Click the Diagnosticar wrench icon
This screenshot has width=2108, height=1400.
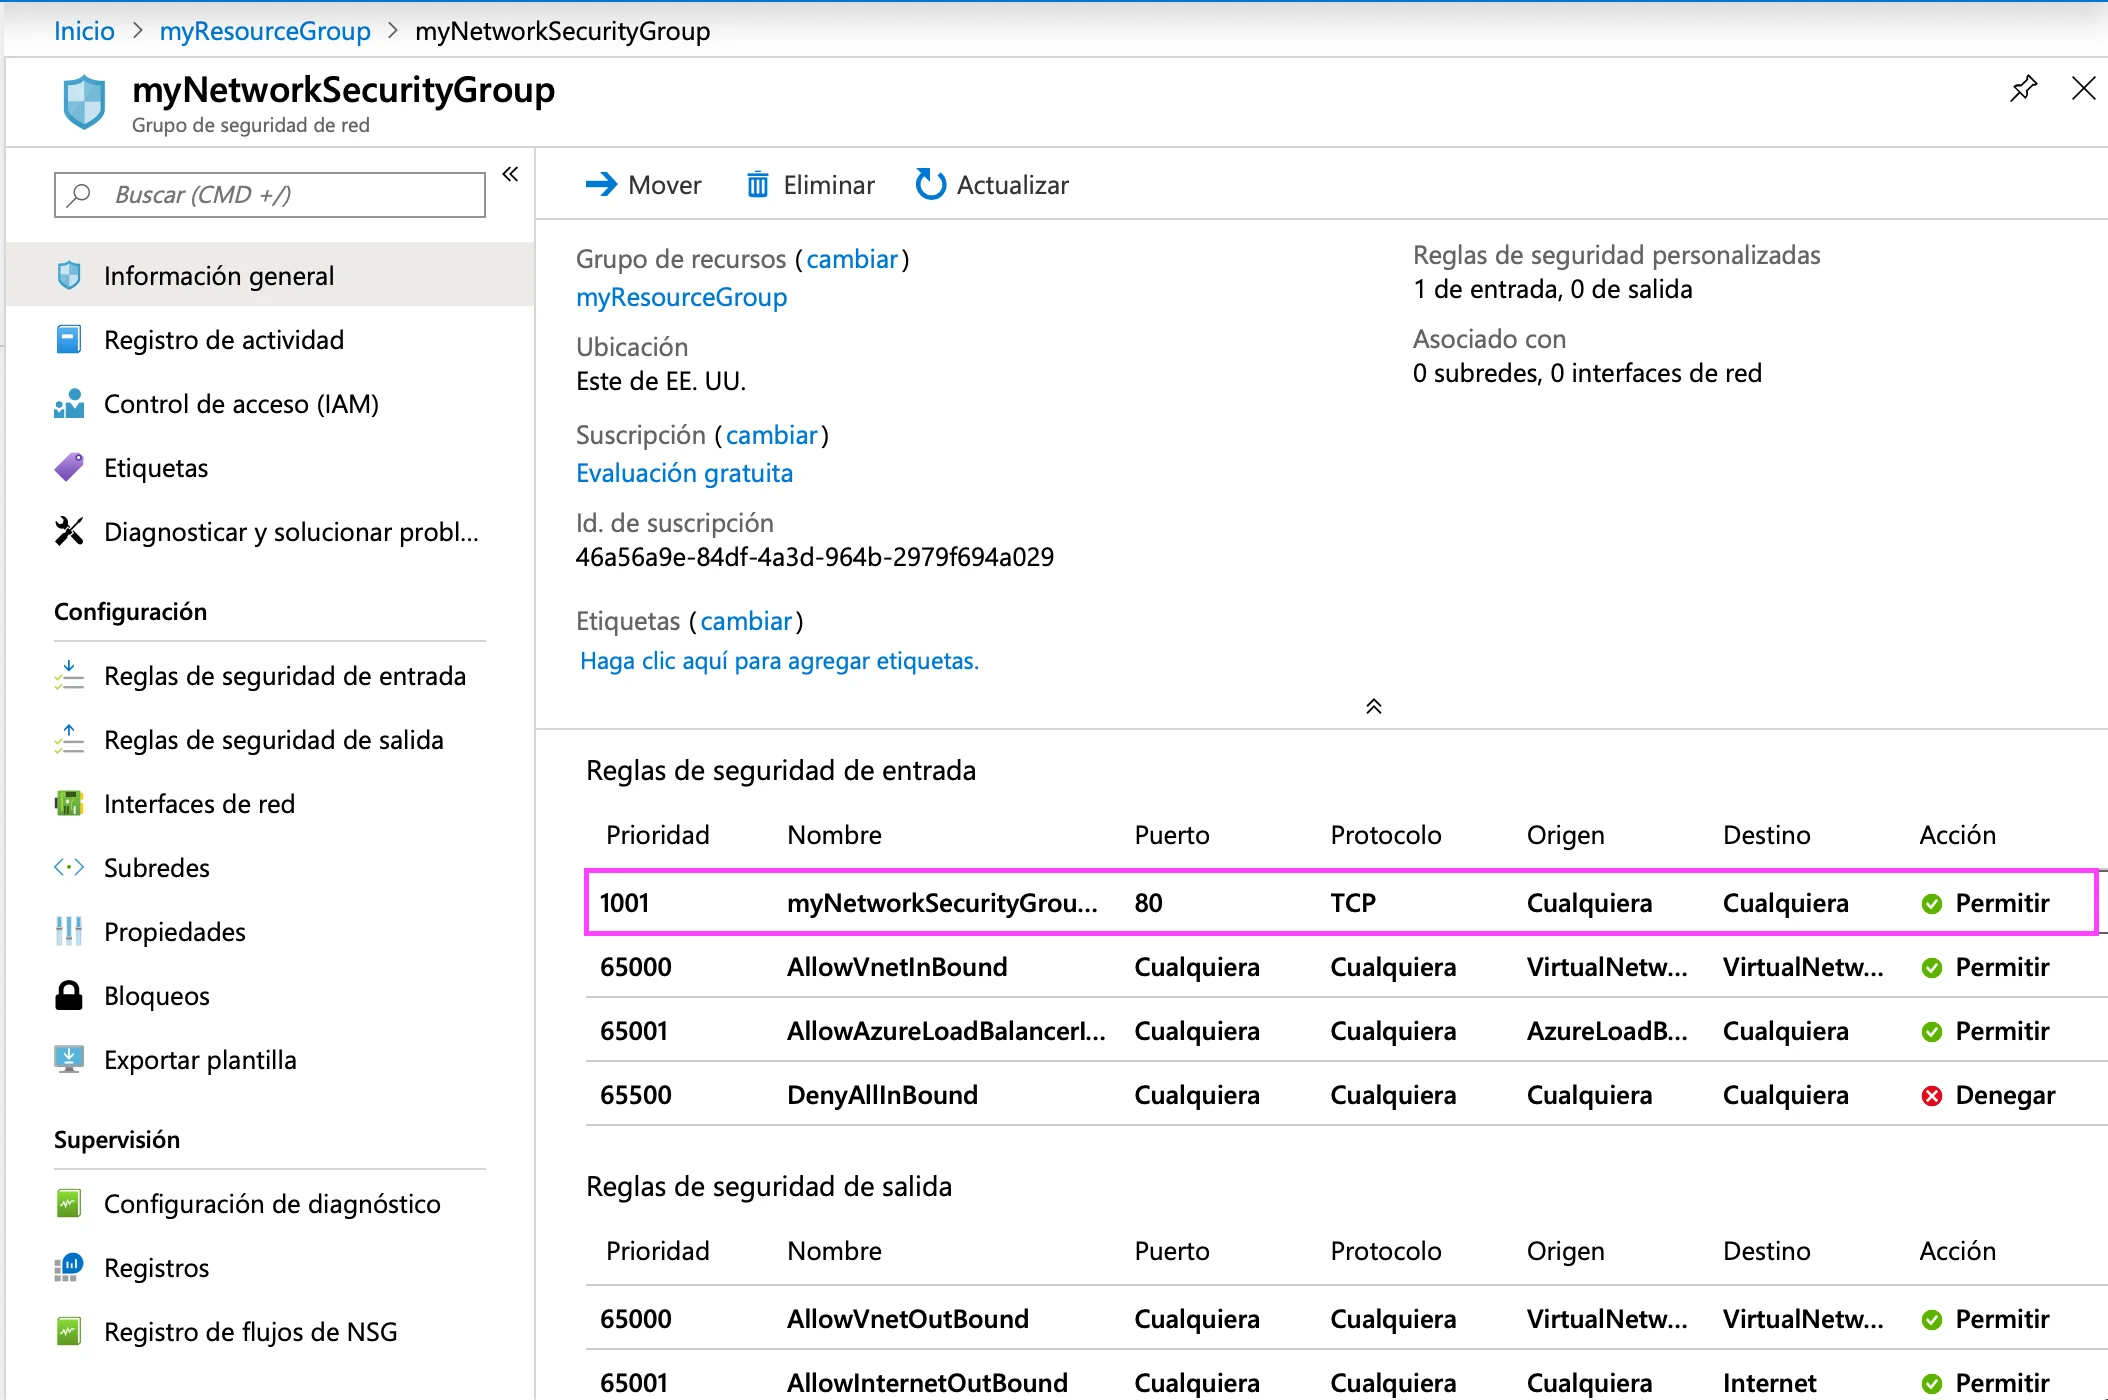(x=69, y=531)
